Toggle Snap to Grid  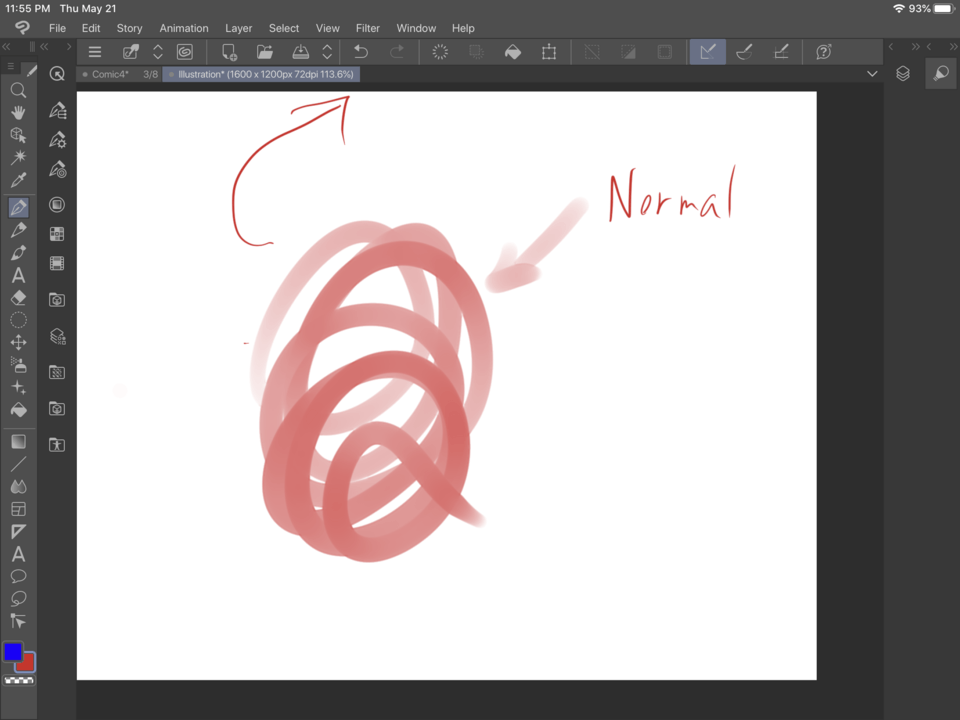pyautogui.click(x=781, y=52)
